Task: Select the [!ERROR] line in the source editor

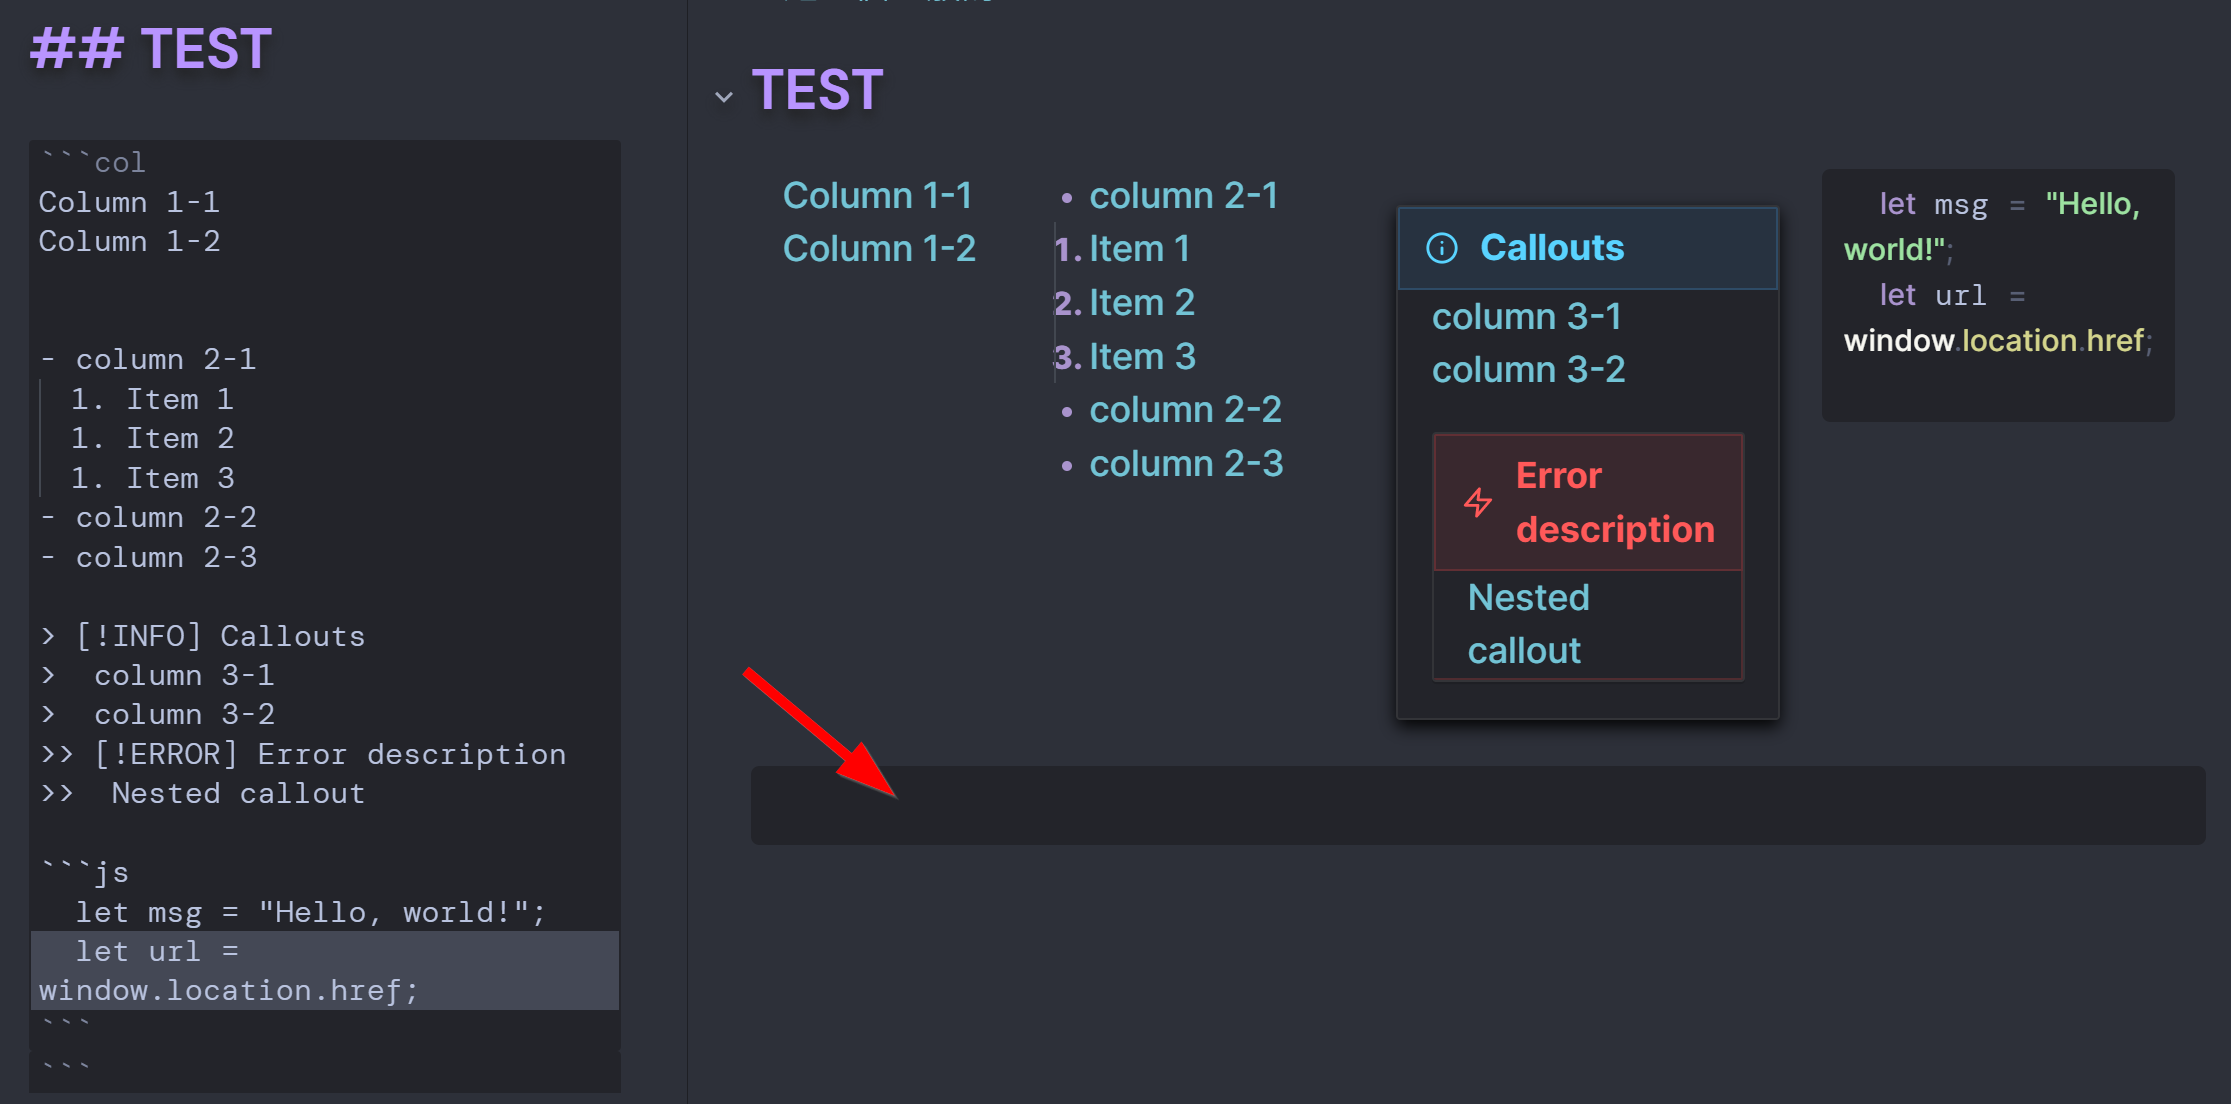Action: (x=303, y=753)
